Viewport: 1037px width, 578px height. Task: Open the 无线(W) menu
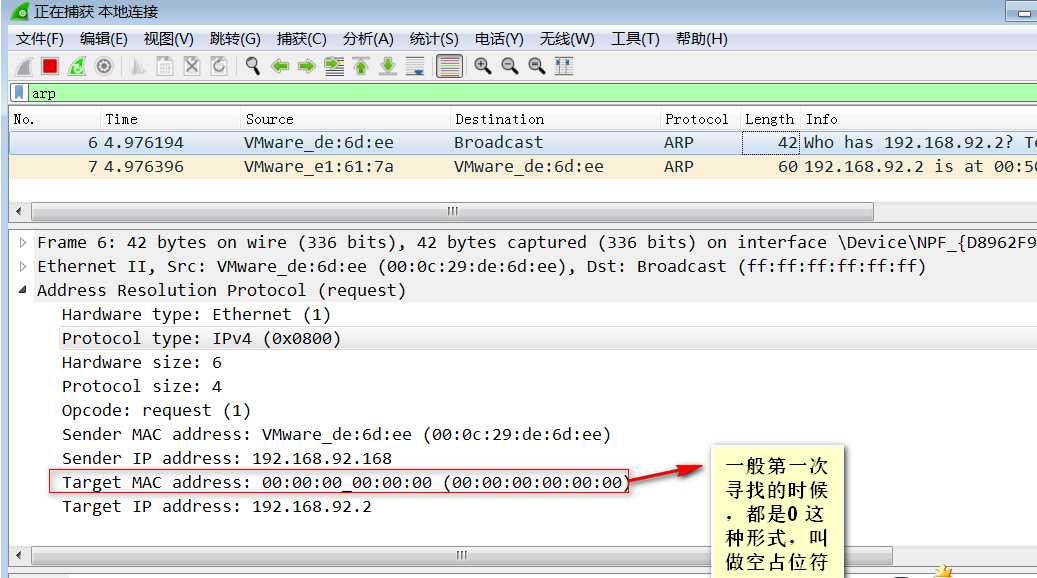point(567,39)
